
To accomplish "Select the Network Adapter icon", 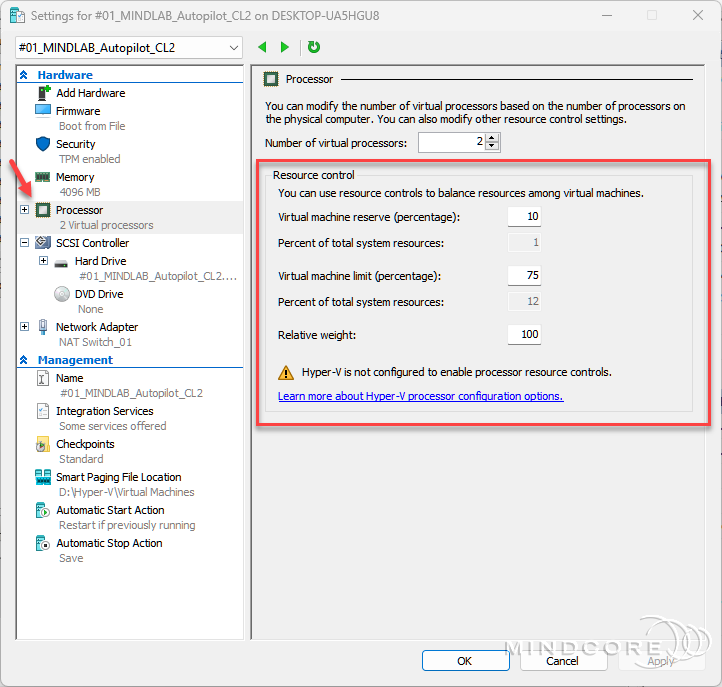I will point(43,327).
